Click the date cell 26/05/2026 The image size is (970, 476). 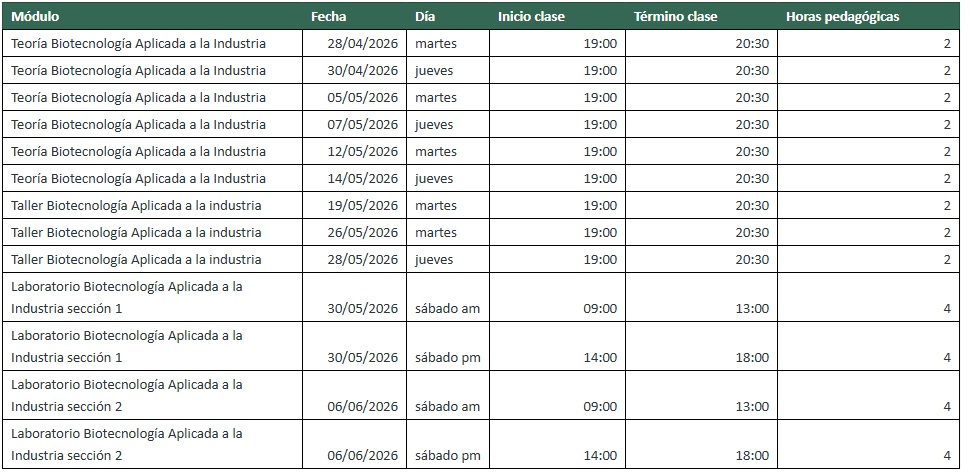(x=362, y=233)
